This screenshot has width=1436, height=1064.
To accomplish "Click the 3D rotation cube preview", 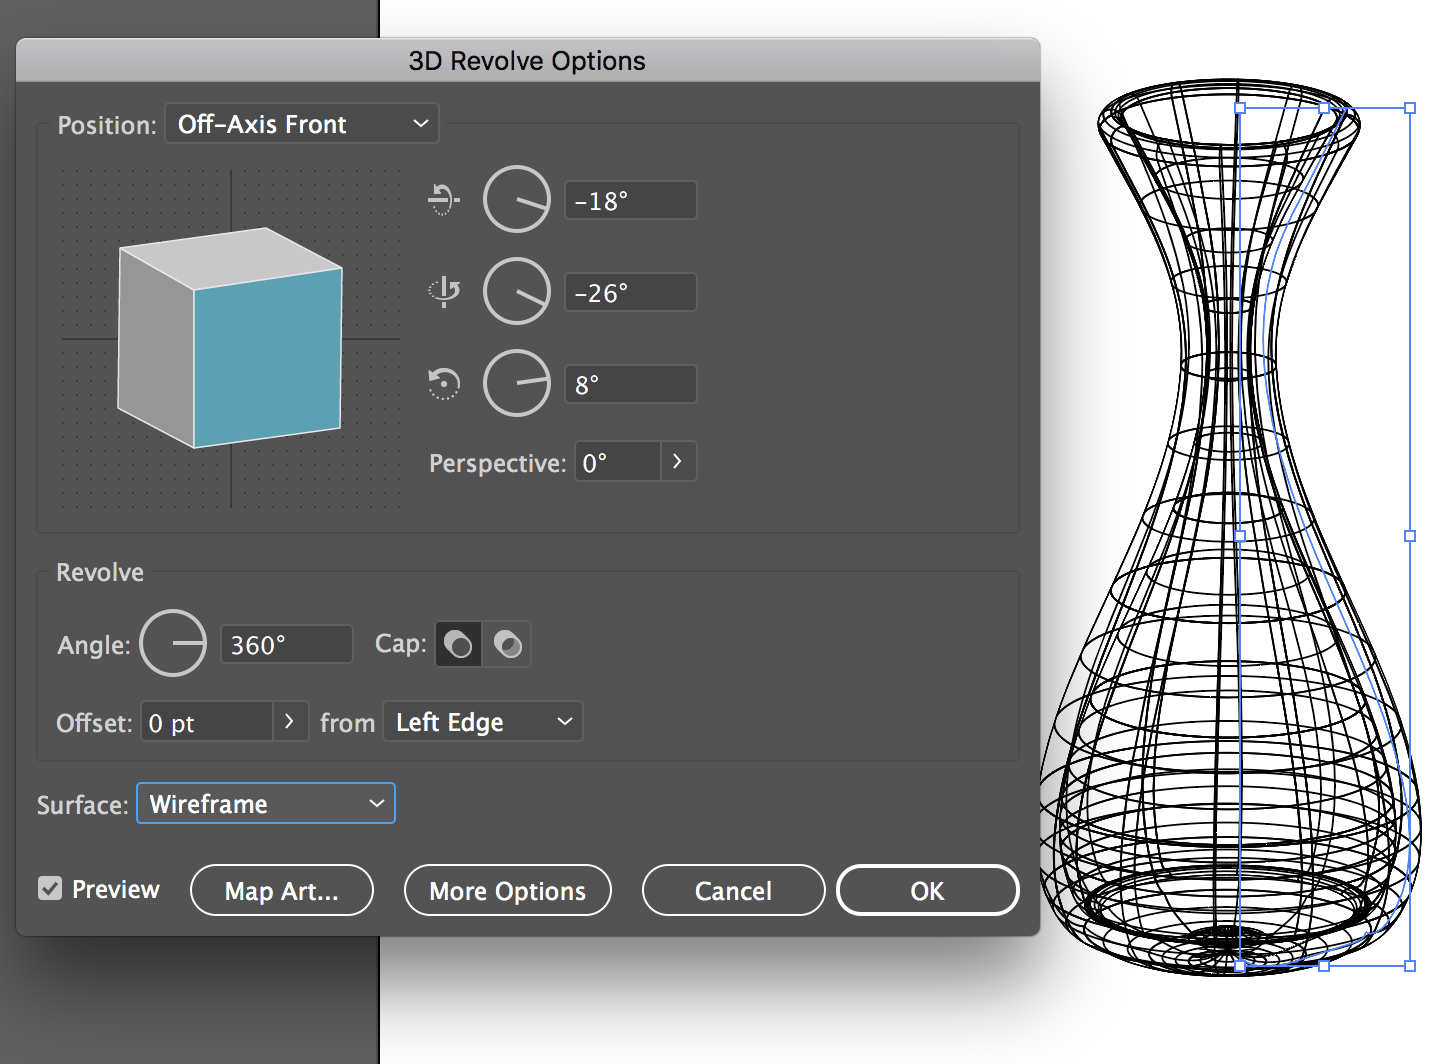I will pyautogui.click(x=231, y=338).
